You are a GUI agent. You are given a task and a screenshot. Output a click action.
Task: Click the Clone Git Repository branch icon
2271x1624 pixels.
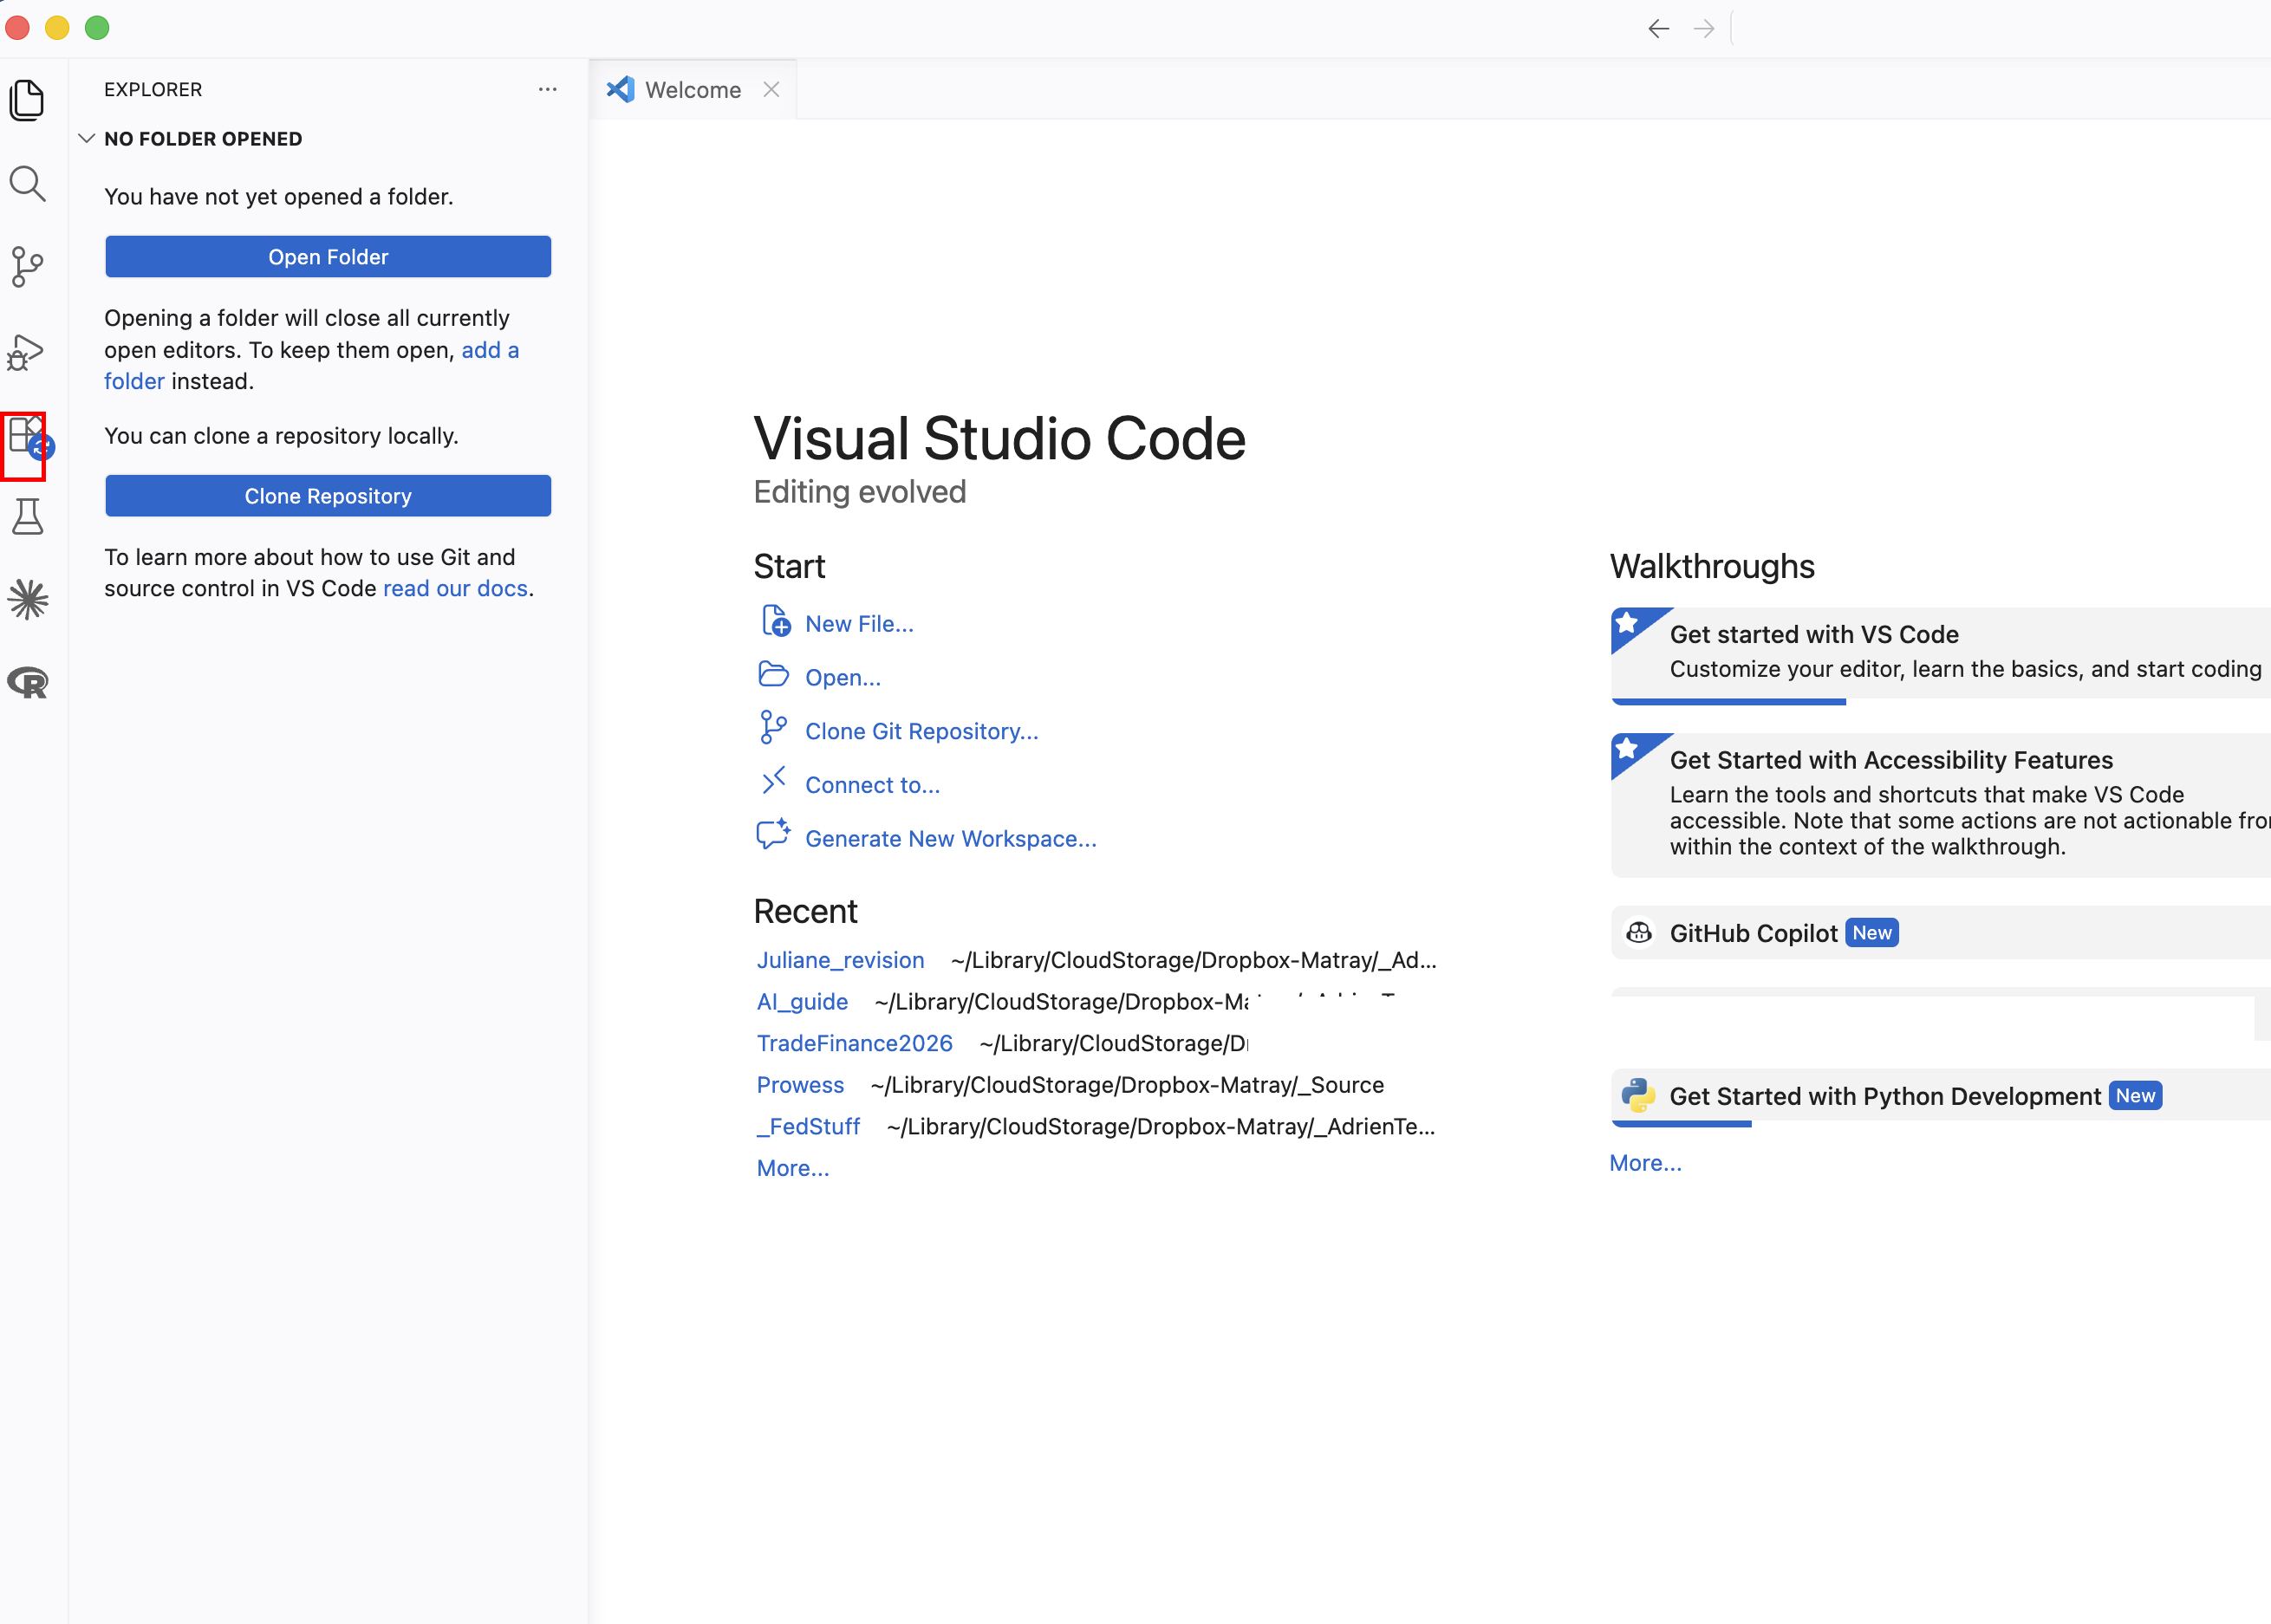(773, 728)
